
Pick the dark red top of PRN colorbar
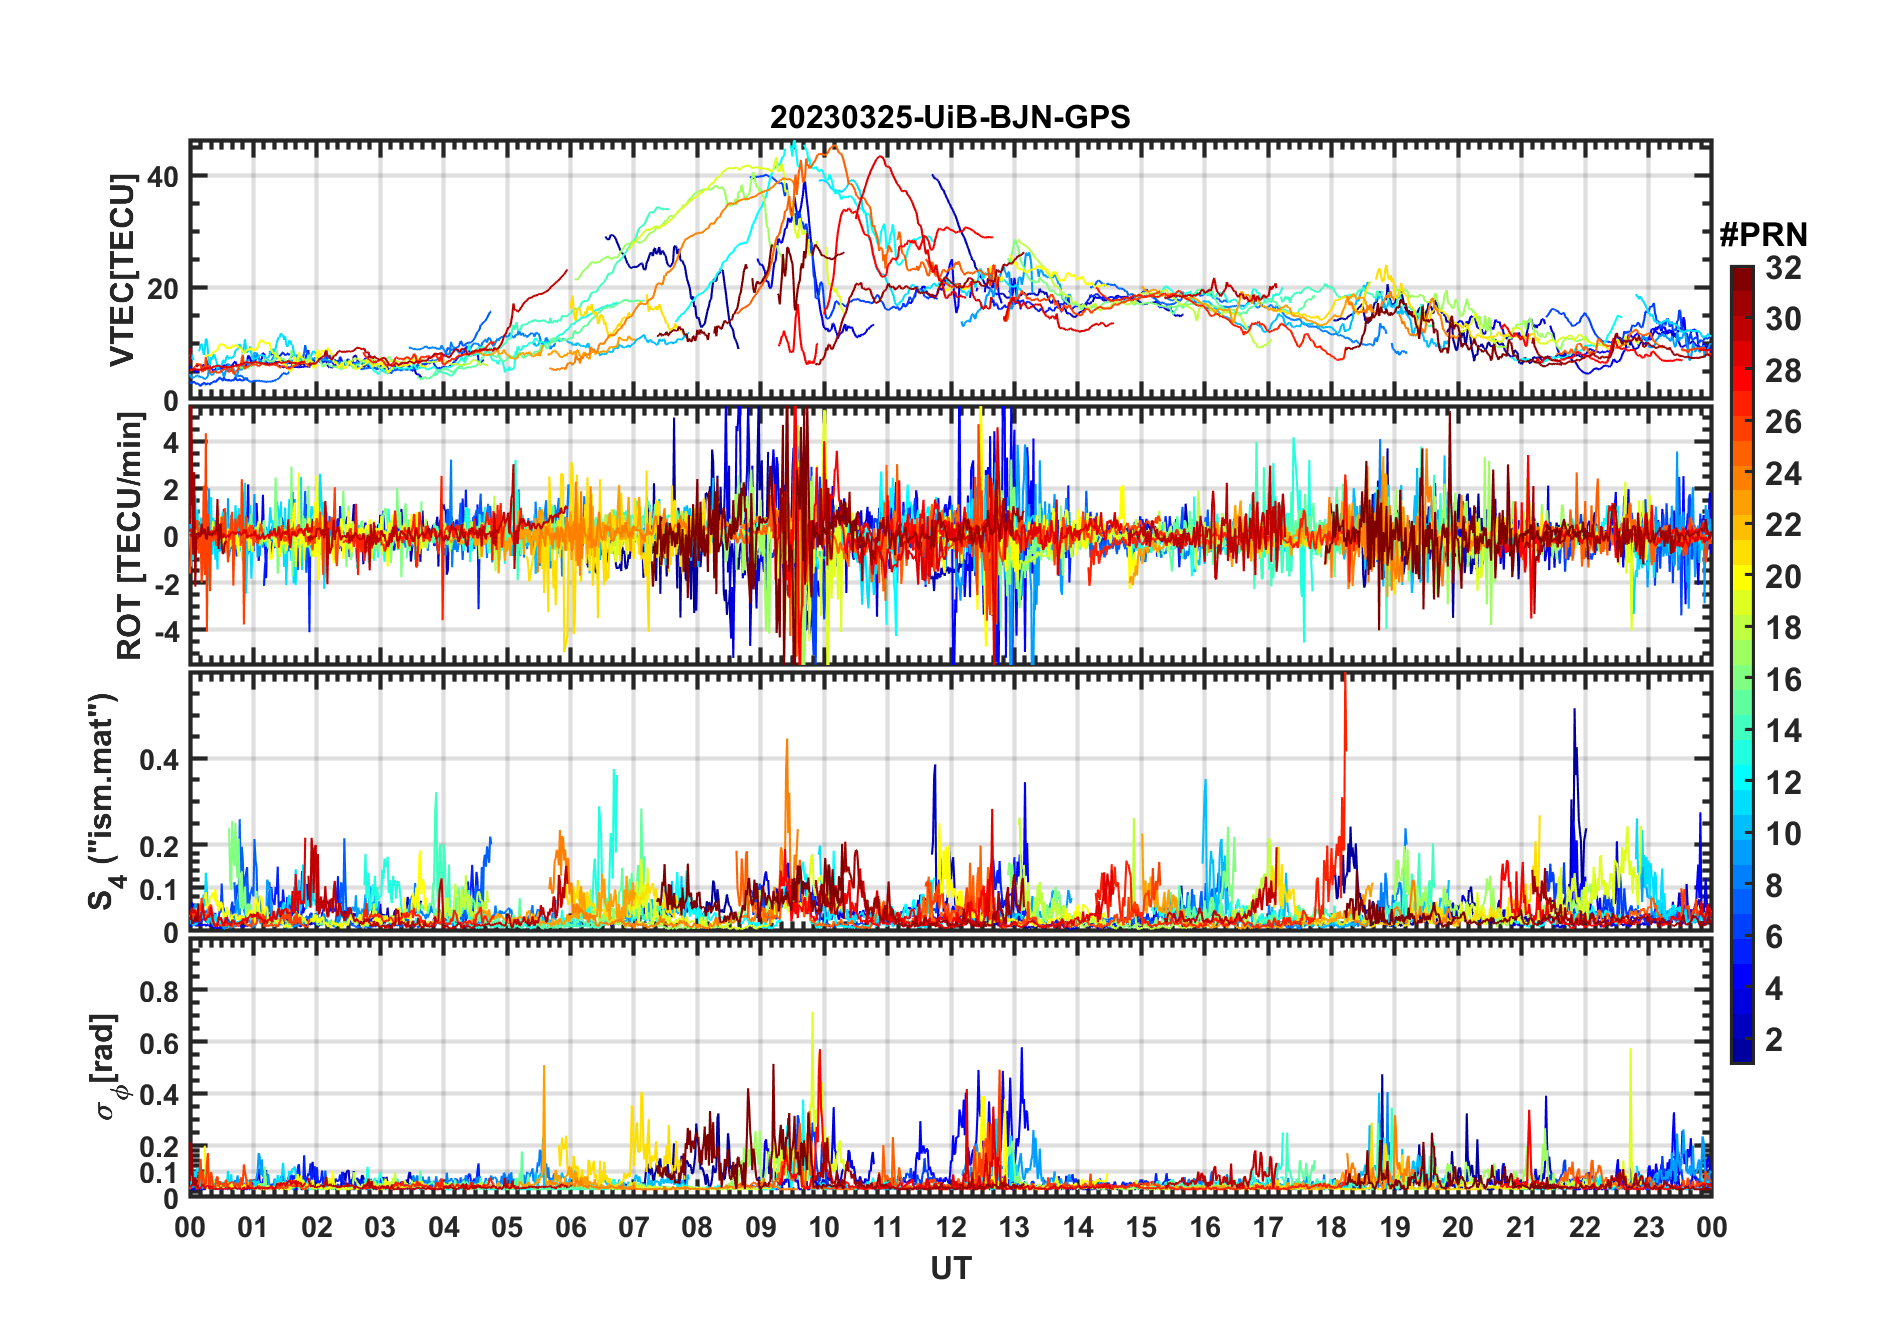tap(1741, 273)
